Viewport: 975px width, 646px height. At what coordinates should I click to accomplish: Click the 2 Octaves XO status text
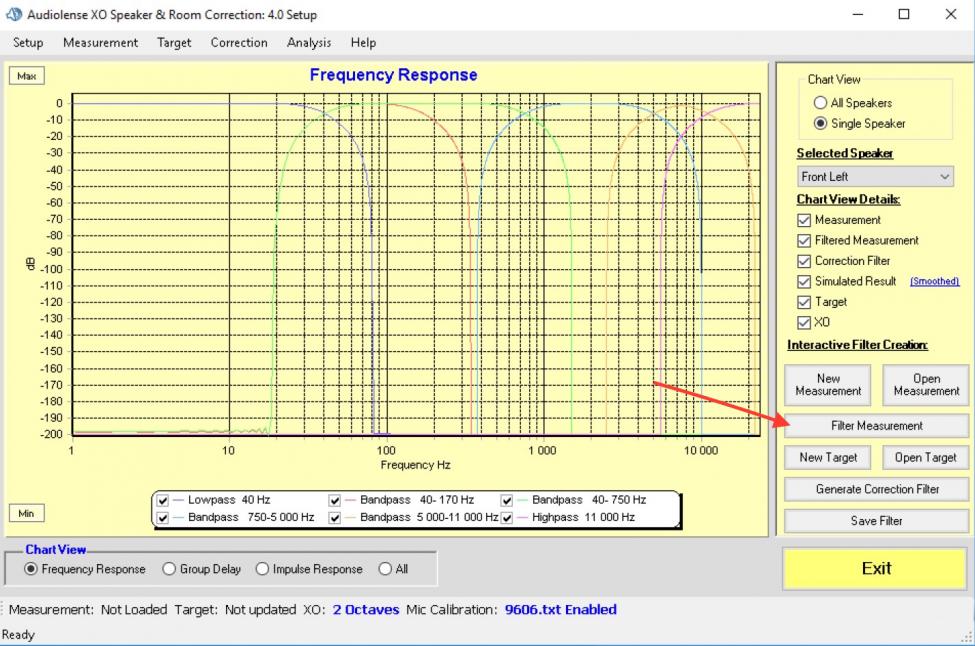(x=366, y=610)
